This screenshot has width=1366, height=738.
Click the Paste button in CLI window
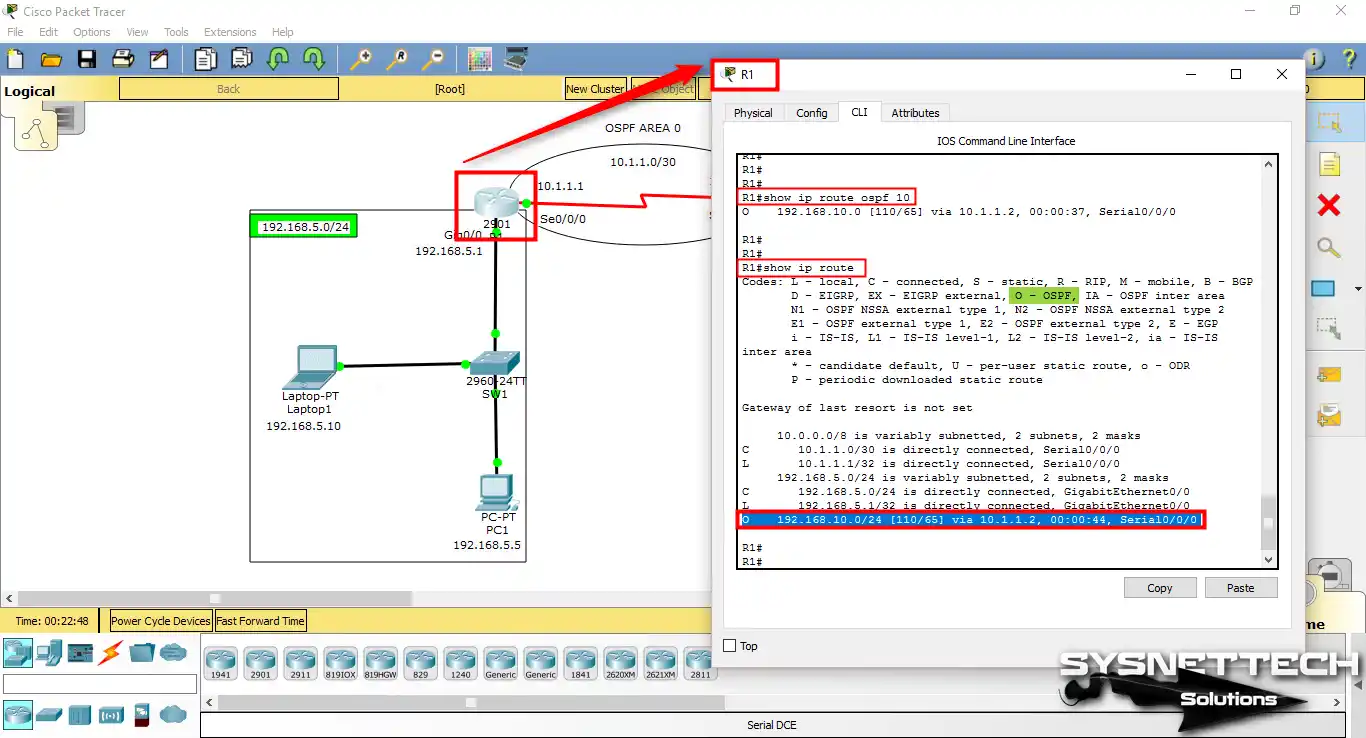(x=1241, y=588)
